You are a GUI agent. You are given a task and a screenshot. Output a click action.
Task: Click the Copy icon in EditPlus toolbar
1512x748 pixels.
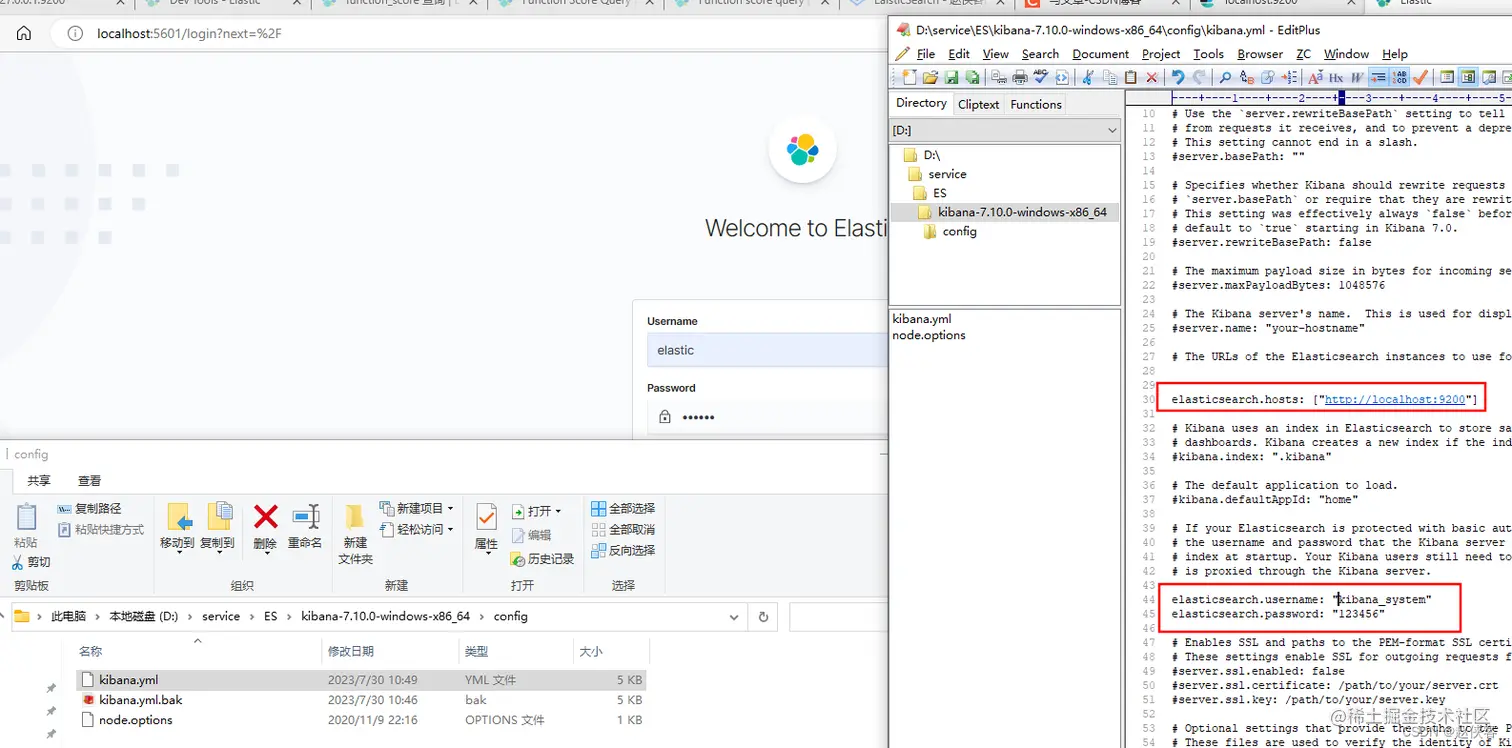(x=1110, y=77)
